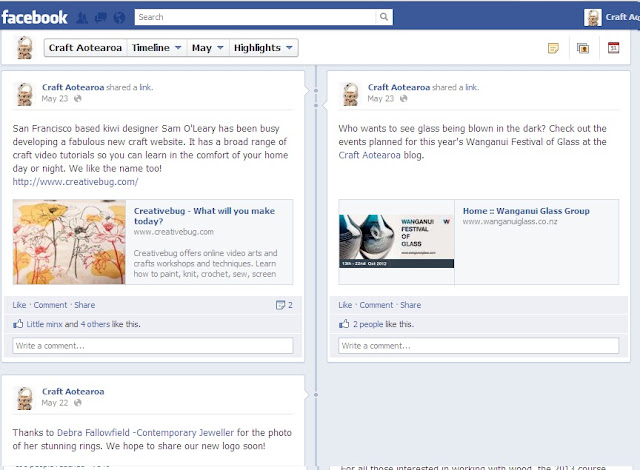Click comment box under Wanganui Glass post
640x470 pixels.
click(478, 346)
